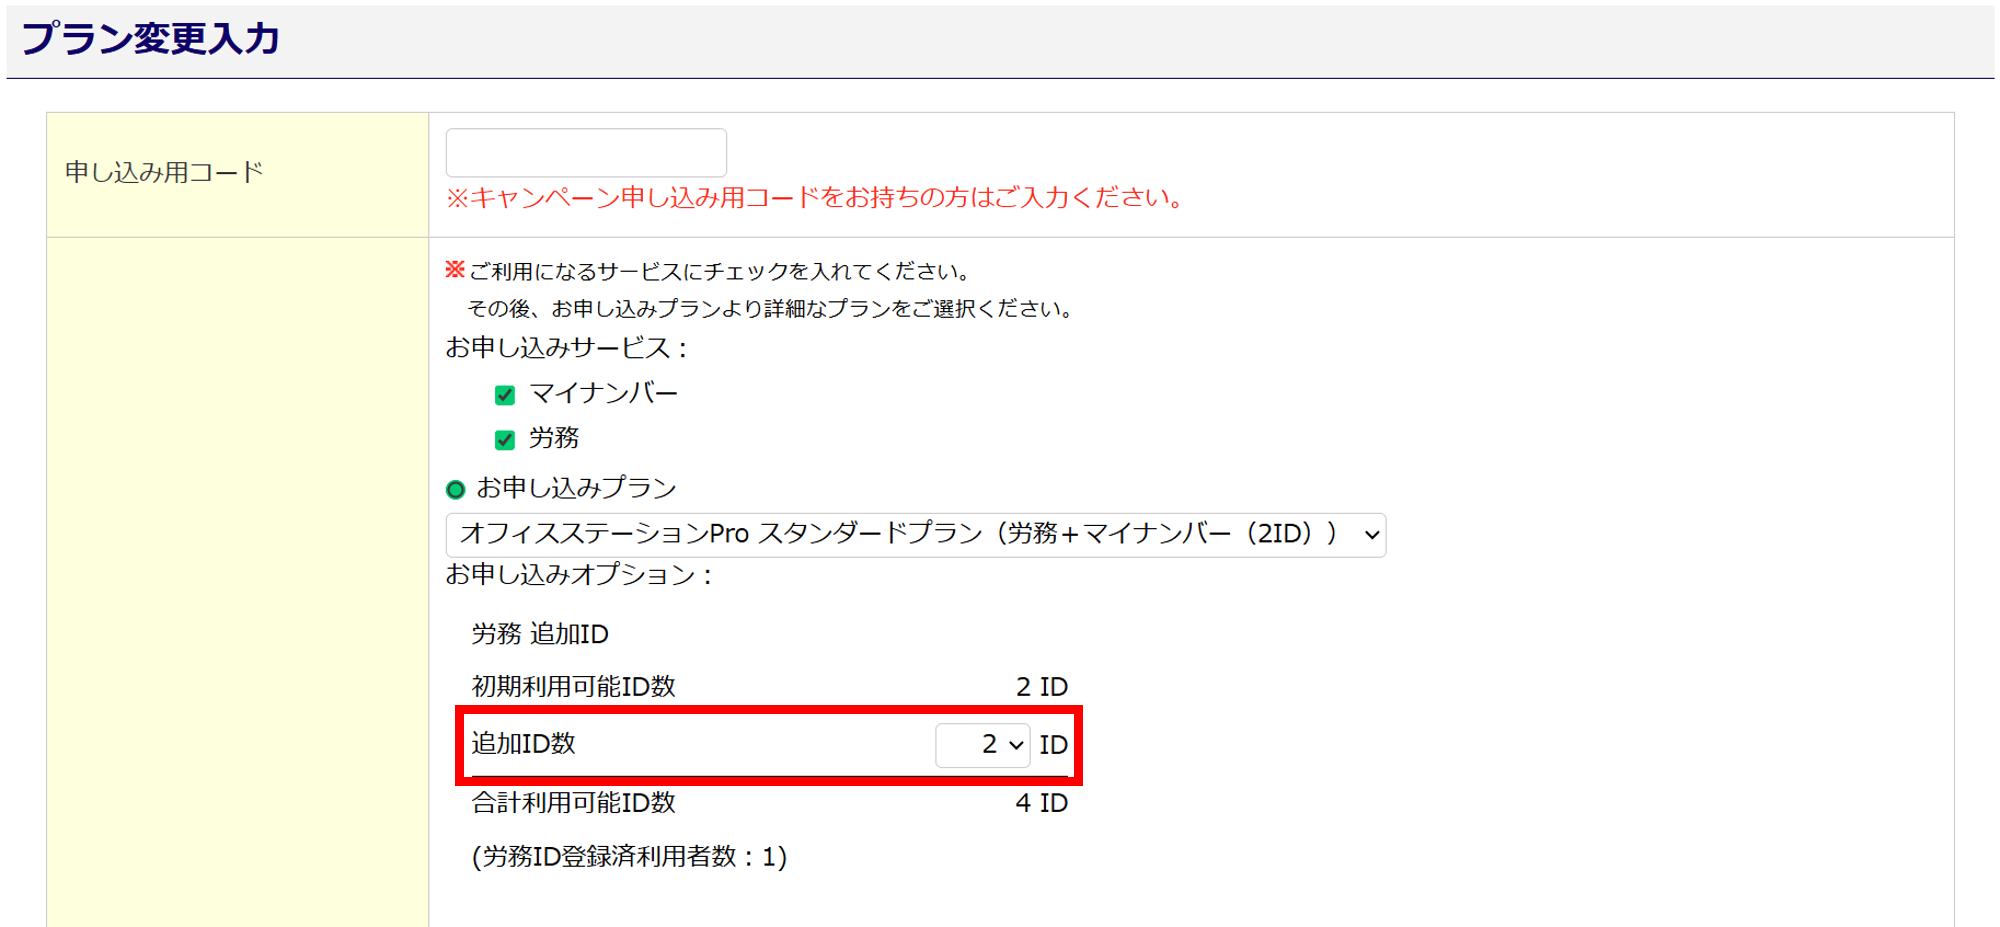Click the 労務 追加ID option heading
Screen dimensions: 2000x927
[x=540, y=634]
